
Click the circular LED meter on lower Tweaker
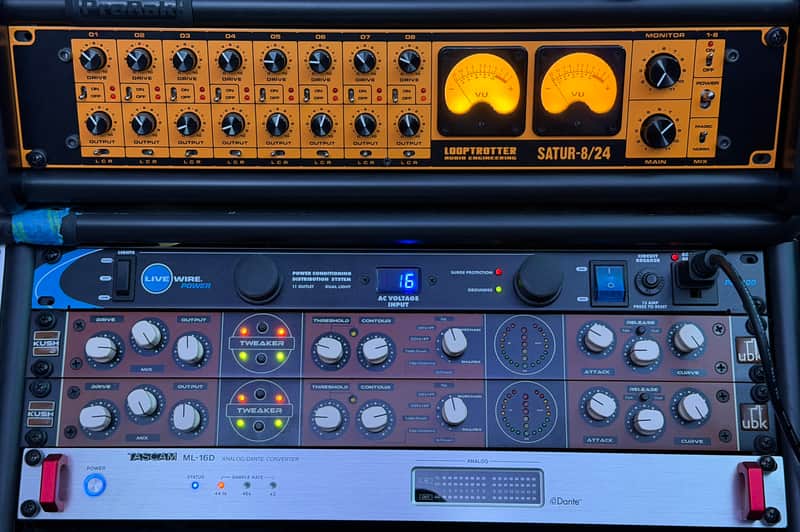[x=526, y=412]
